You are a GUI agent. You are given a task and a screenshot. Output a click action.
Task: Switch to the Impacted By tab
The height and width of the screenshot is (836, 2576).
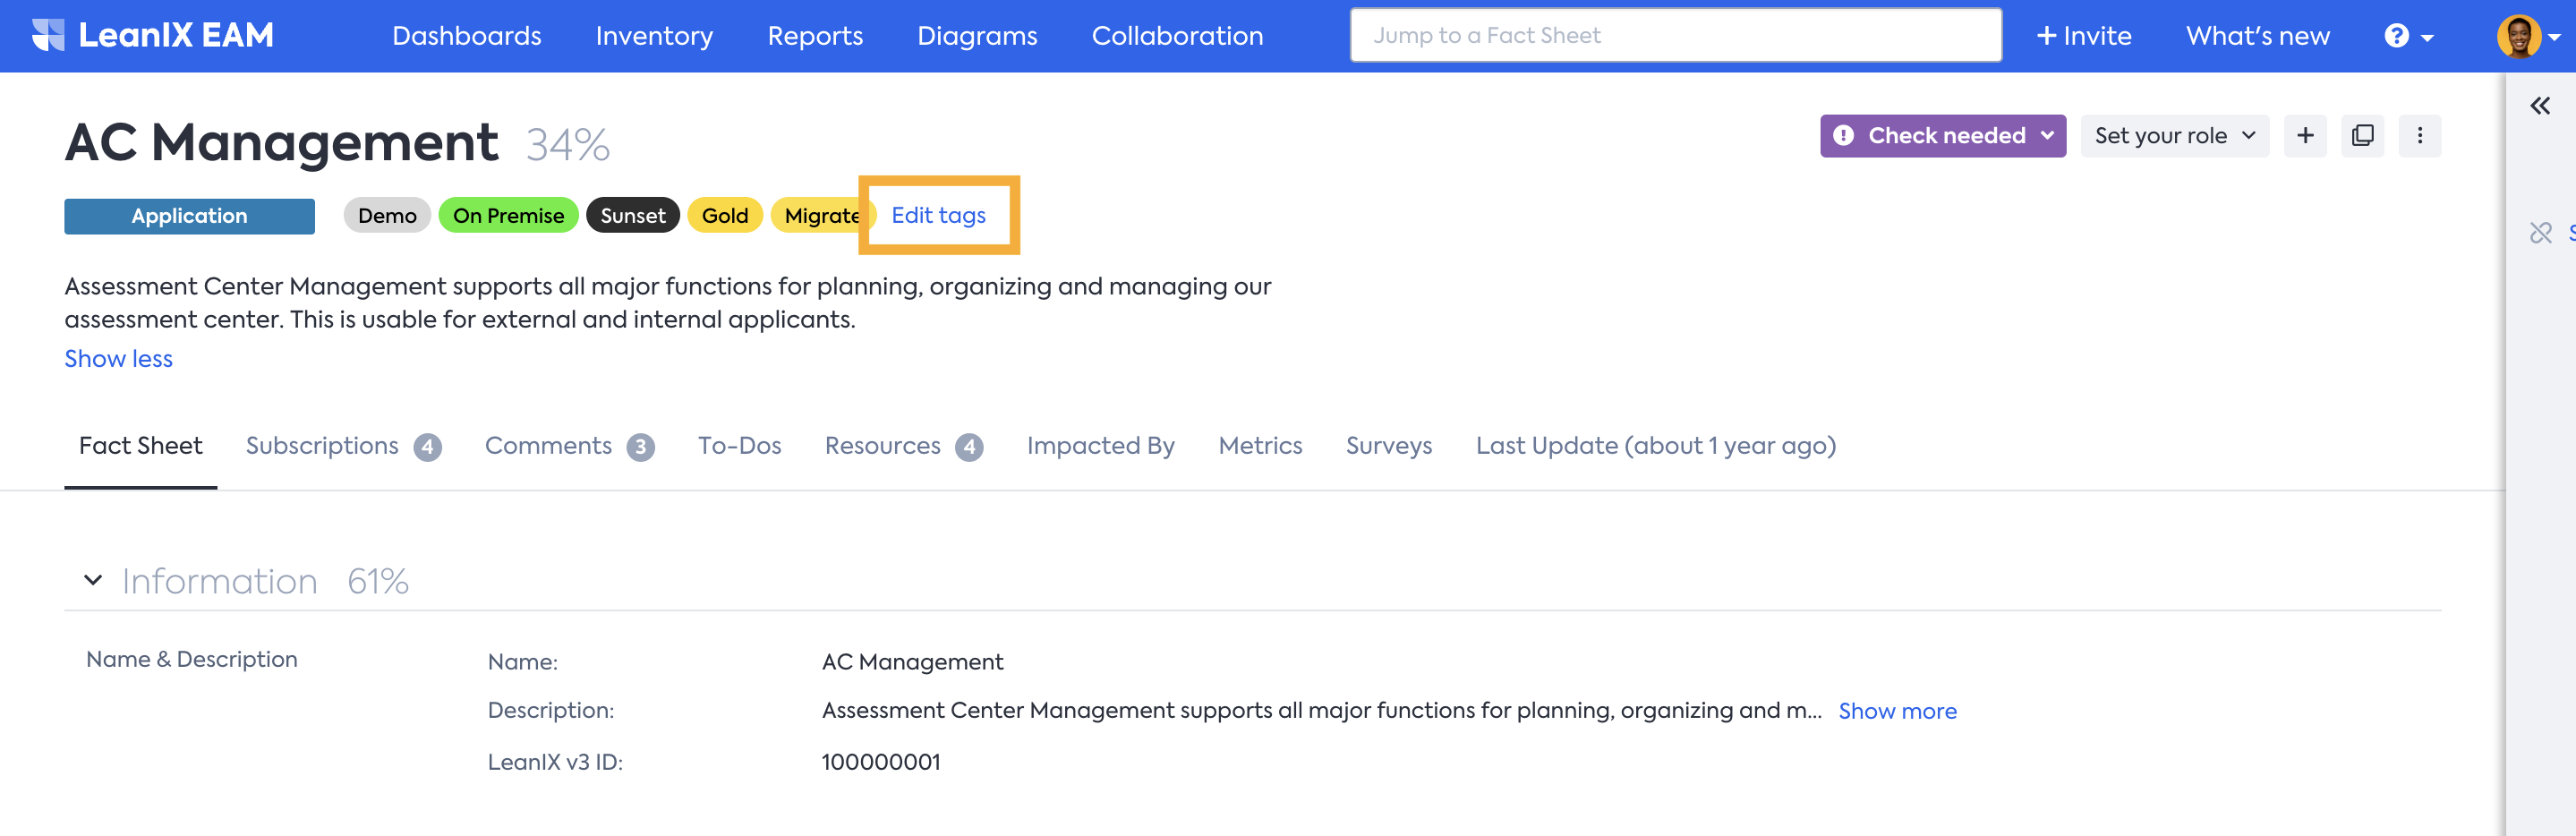tap(1100, 446)
